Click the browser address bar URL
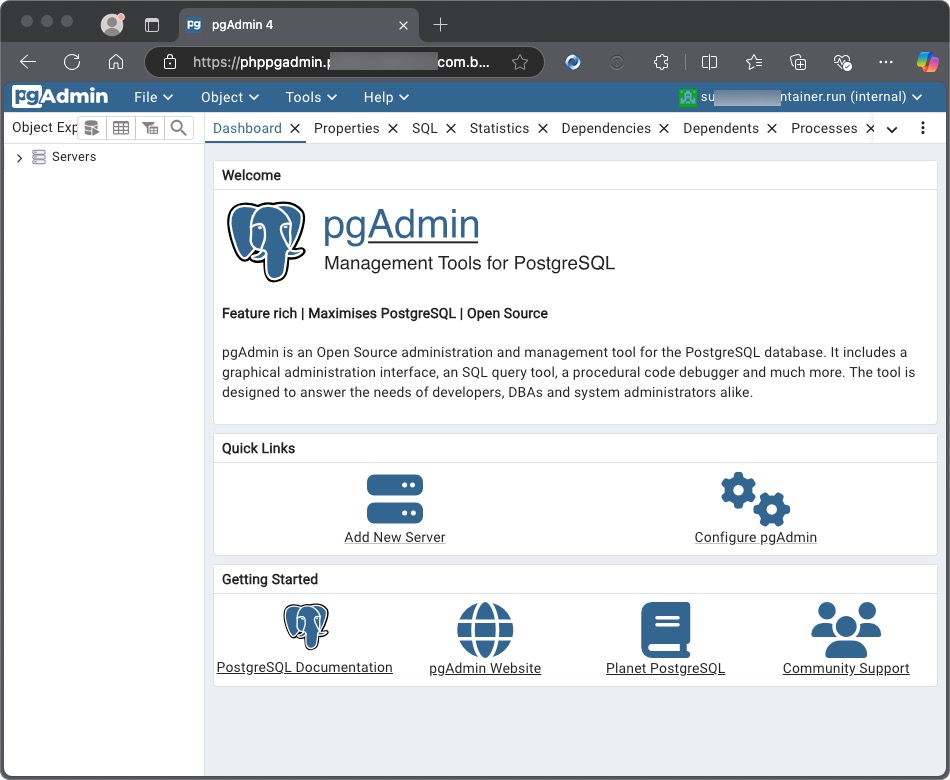Screen dimensions: 950x780 point(340,62)
